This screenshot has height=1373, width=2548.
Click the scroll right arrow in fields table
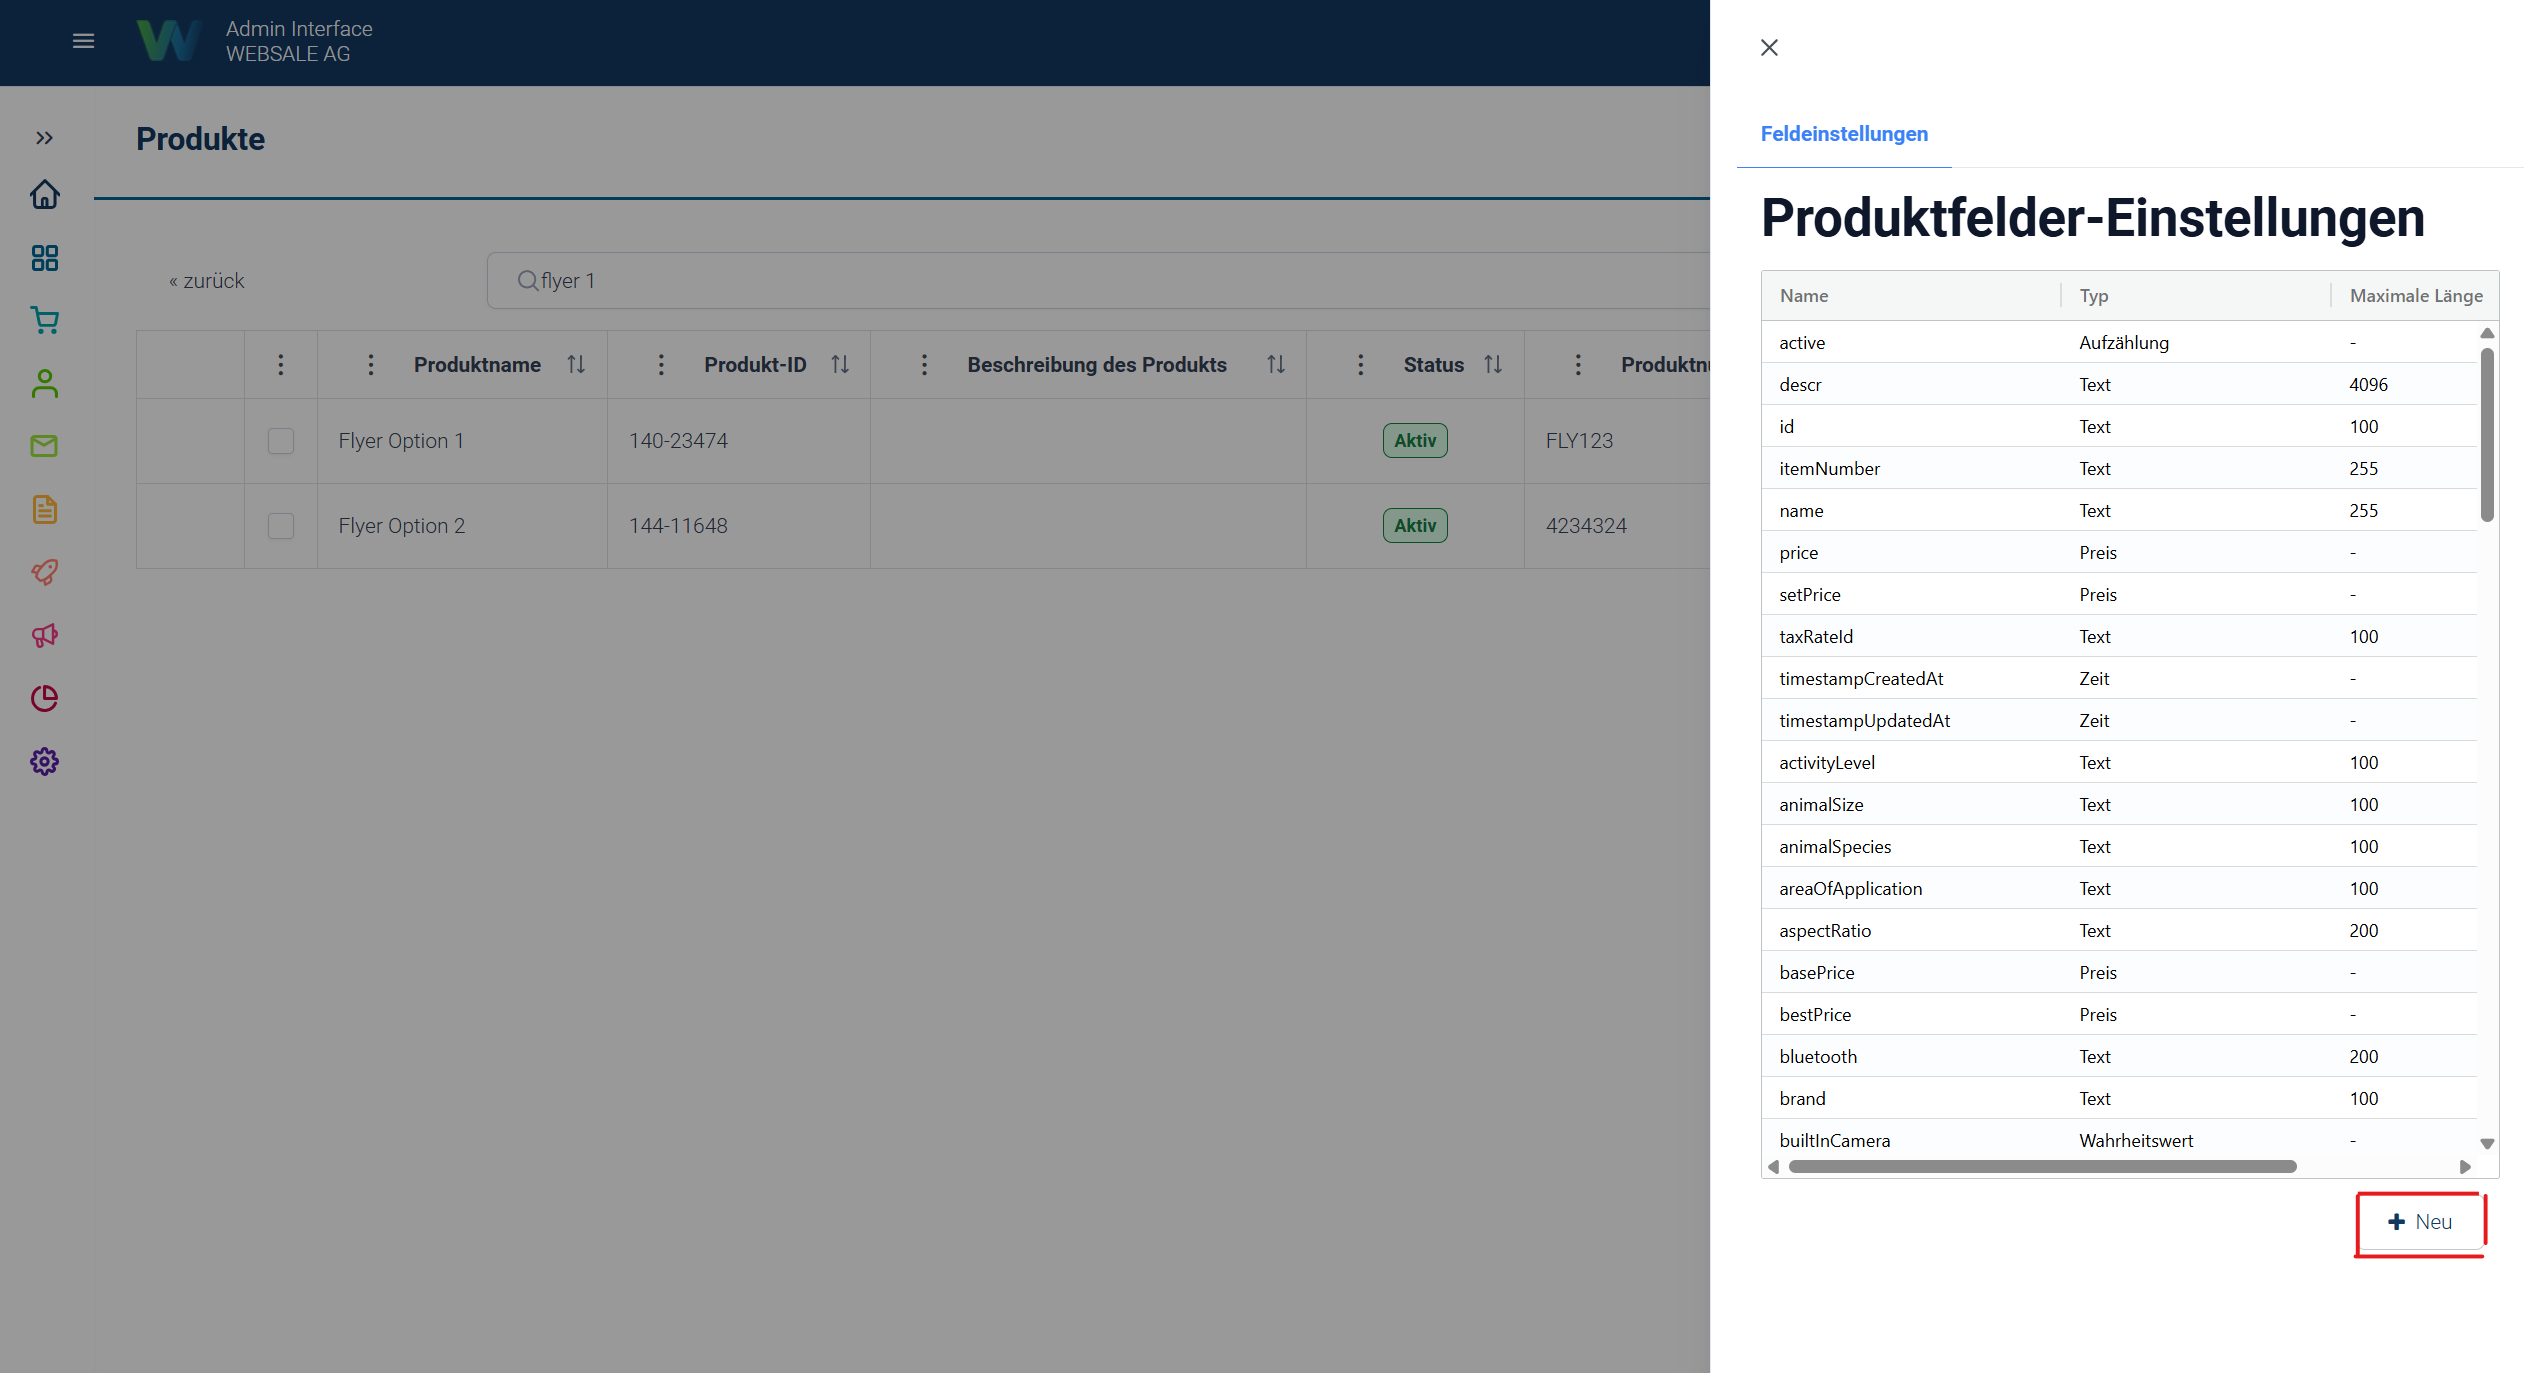tap(2465, 1167)
